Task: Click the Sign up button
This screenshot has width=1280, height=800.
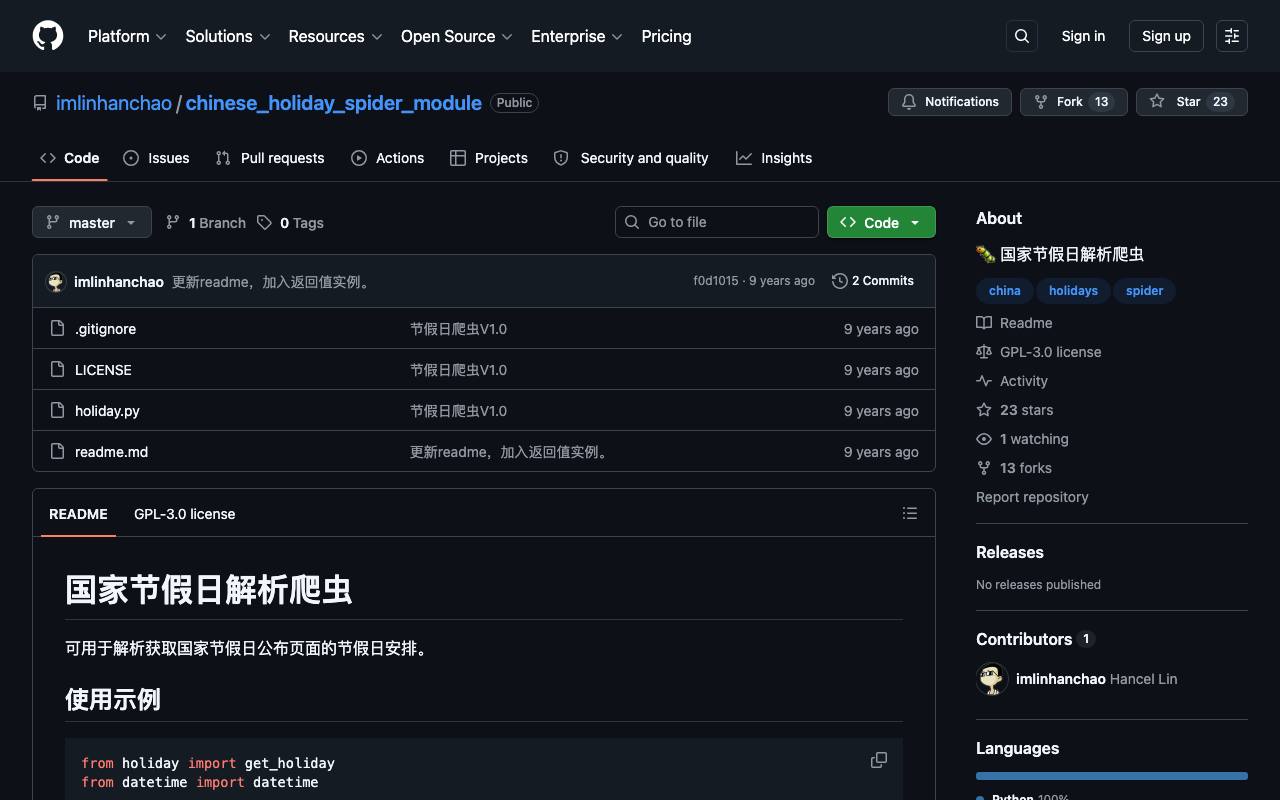Action: 1166,36
